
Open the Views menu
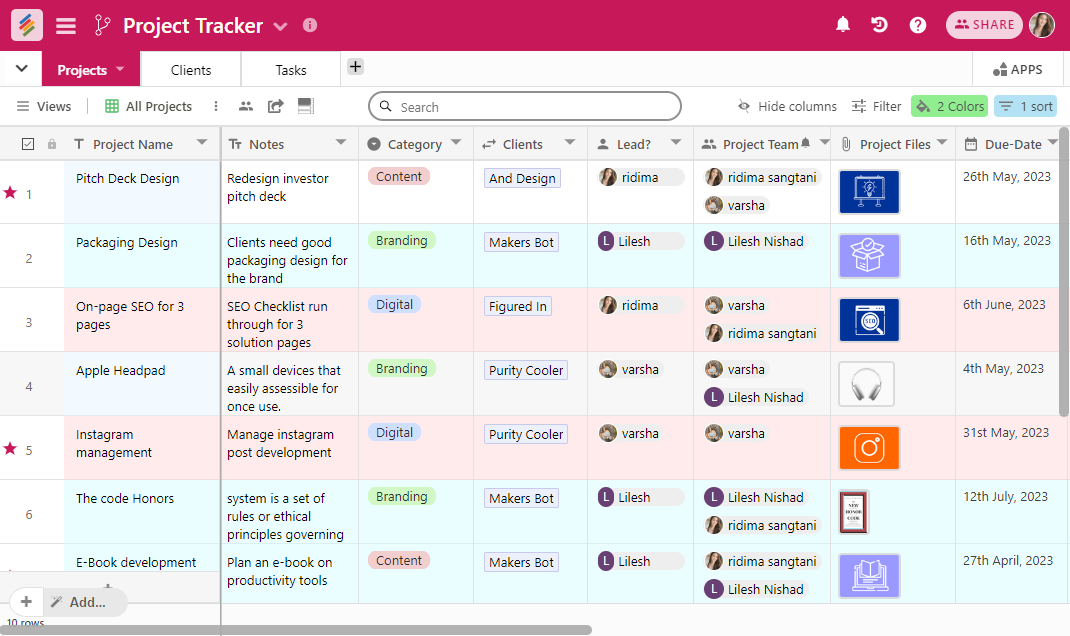pyautogui.click(x=44, y=105)
